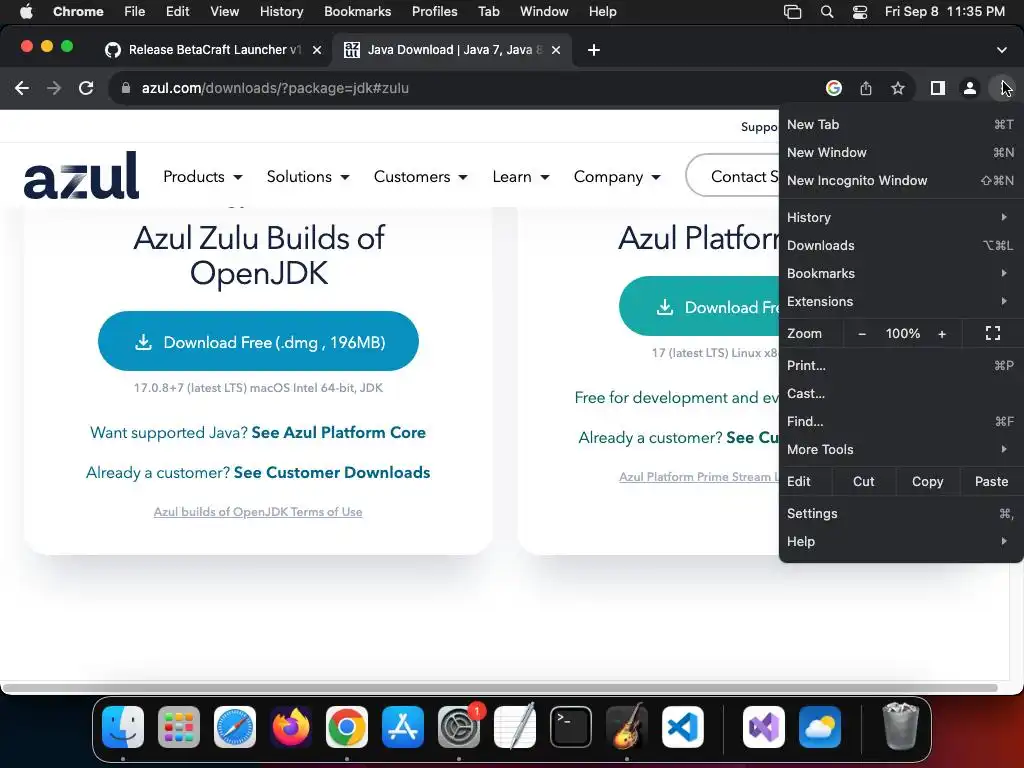The image size is (1024, 768).
Task: Expand the History submenu
Action: click(901, 217)
